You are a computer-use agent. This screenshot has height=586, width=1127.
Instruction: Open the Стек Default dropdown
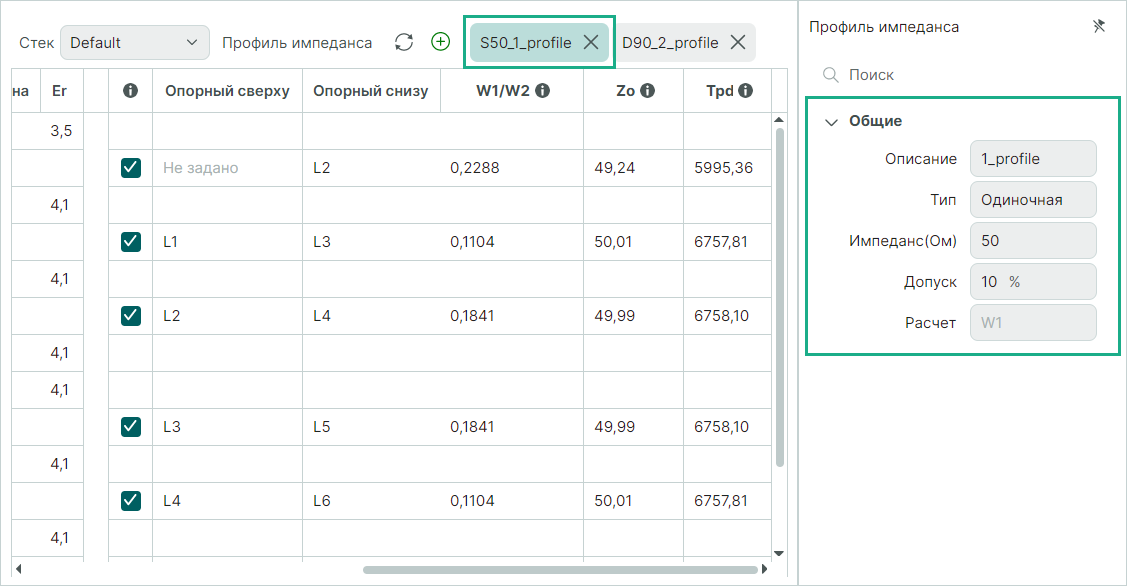point(135,43)
